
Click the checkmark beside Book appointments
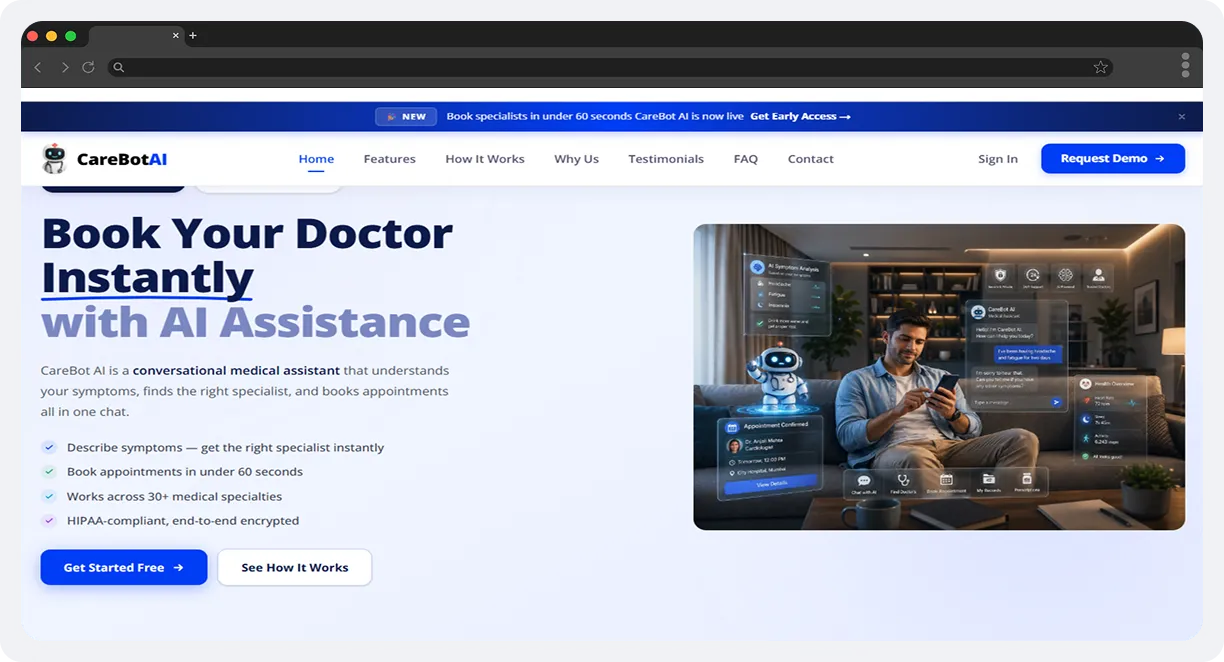click(x=48, y=471)
